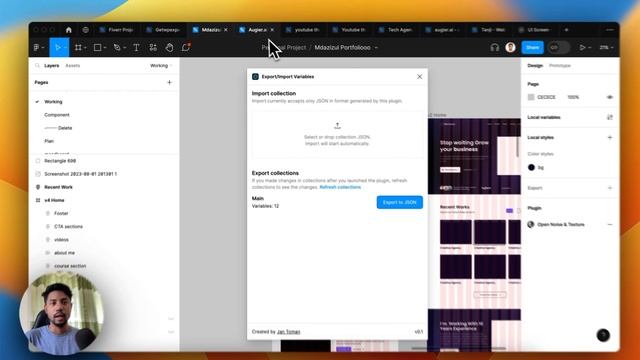Click the page background color swatch

click(531, 97)
